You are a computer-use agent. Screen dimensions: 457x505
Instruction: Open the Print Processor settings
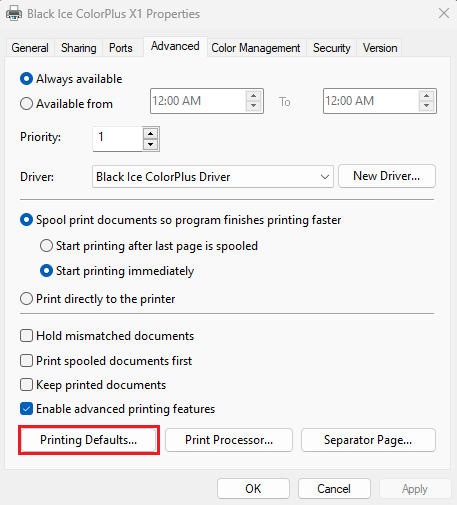[x=229, y=440]
